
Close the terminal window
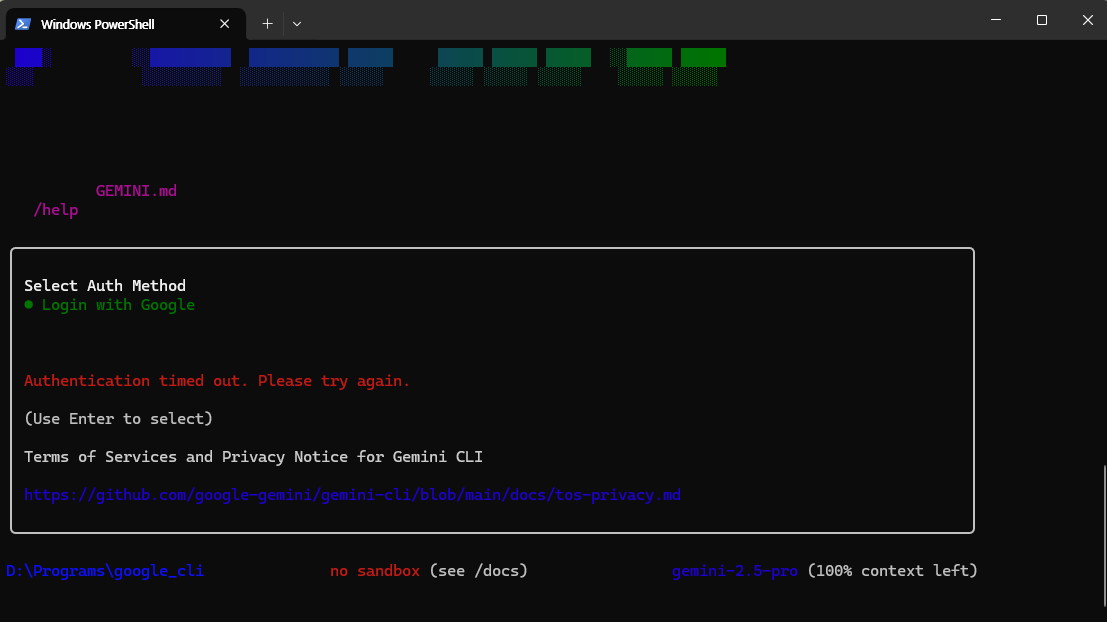(1087, 20)
